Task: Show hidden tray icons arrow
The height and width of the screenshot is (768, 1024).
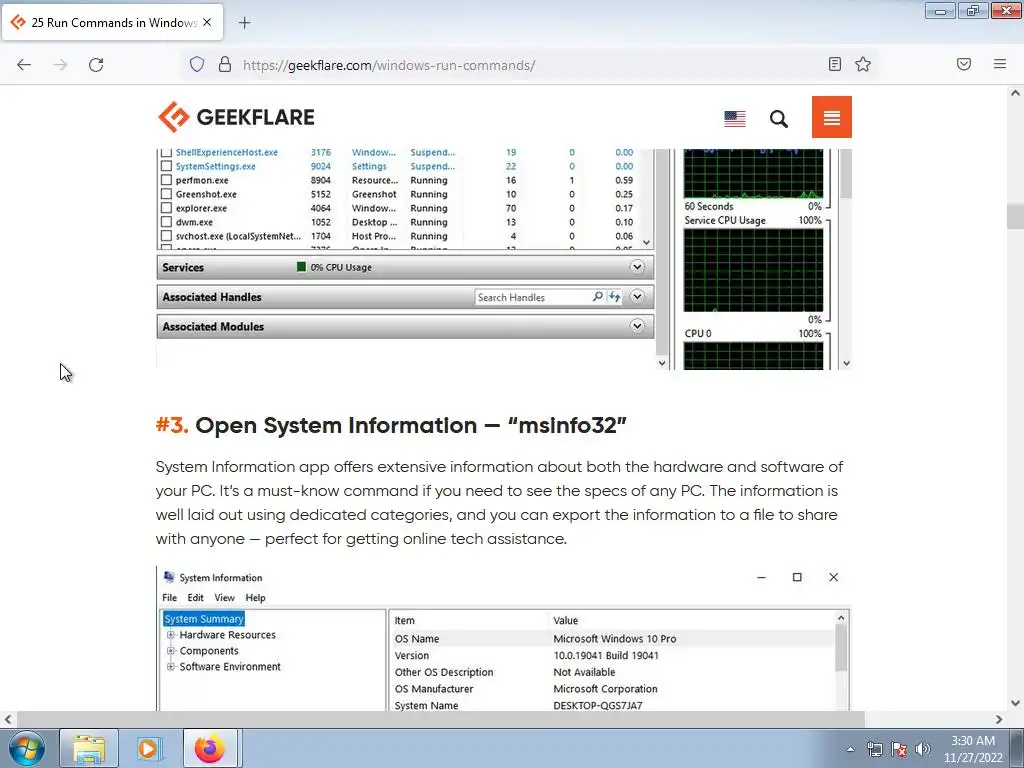Action: coord(850,749)
